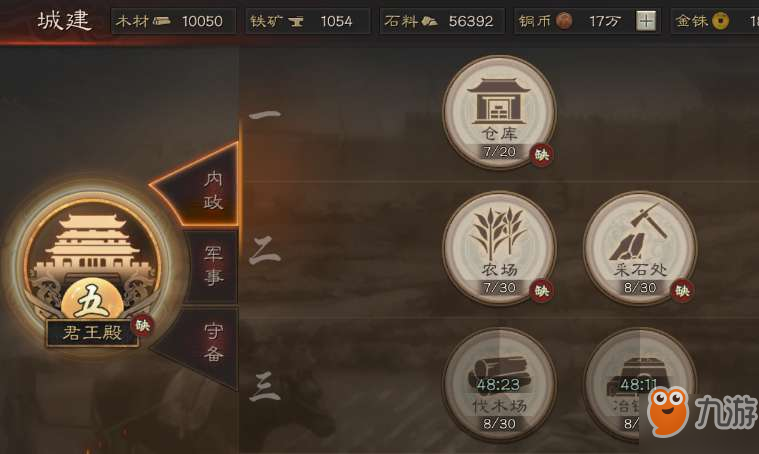Screen dimensions: 759x454
Task: Click the 石料 stone resource counter
Action: (442, 21)
